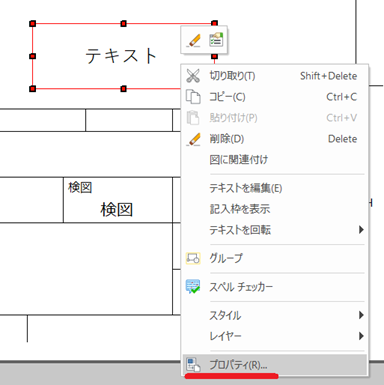The image size is (384, 385).
Task: Click the spell checker icon
Action: point(193,286)
